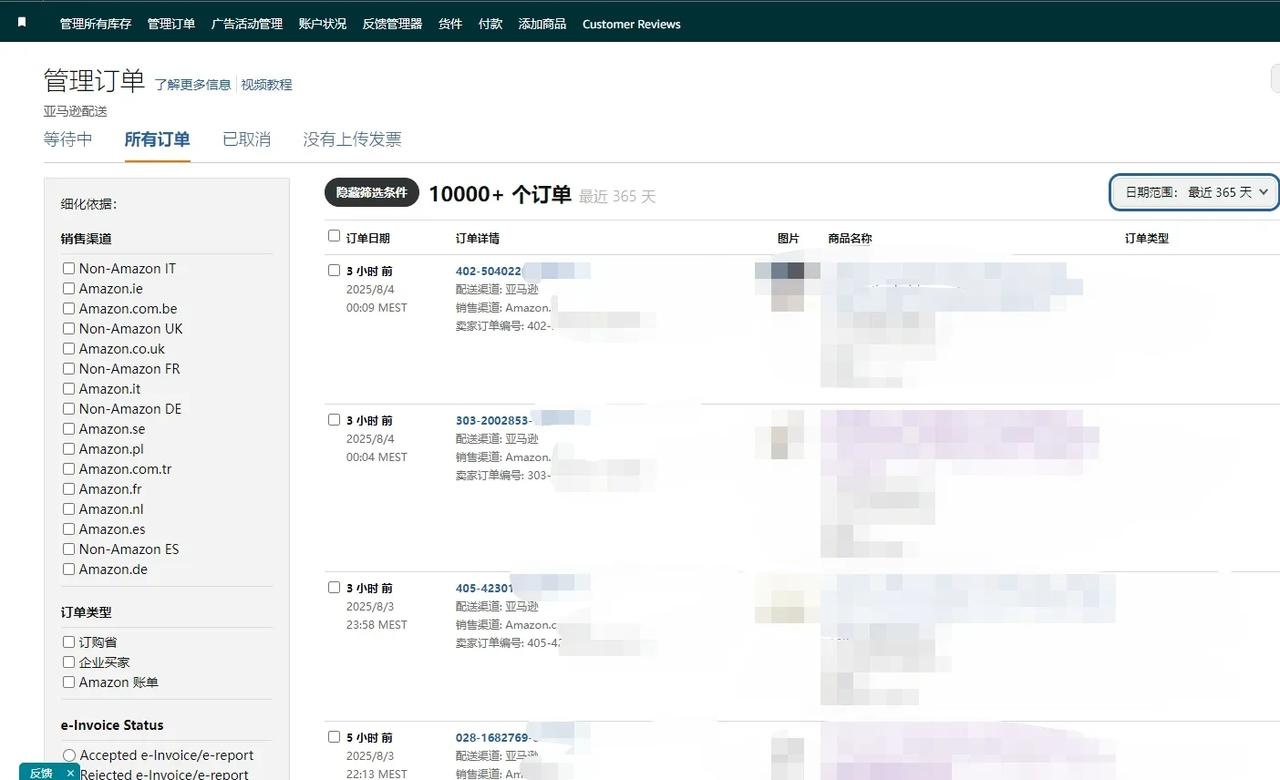Check Non-Amazon ES filter
The width and height of the screenshot is (1280, 780).
point(69,548)
